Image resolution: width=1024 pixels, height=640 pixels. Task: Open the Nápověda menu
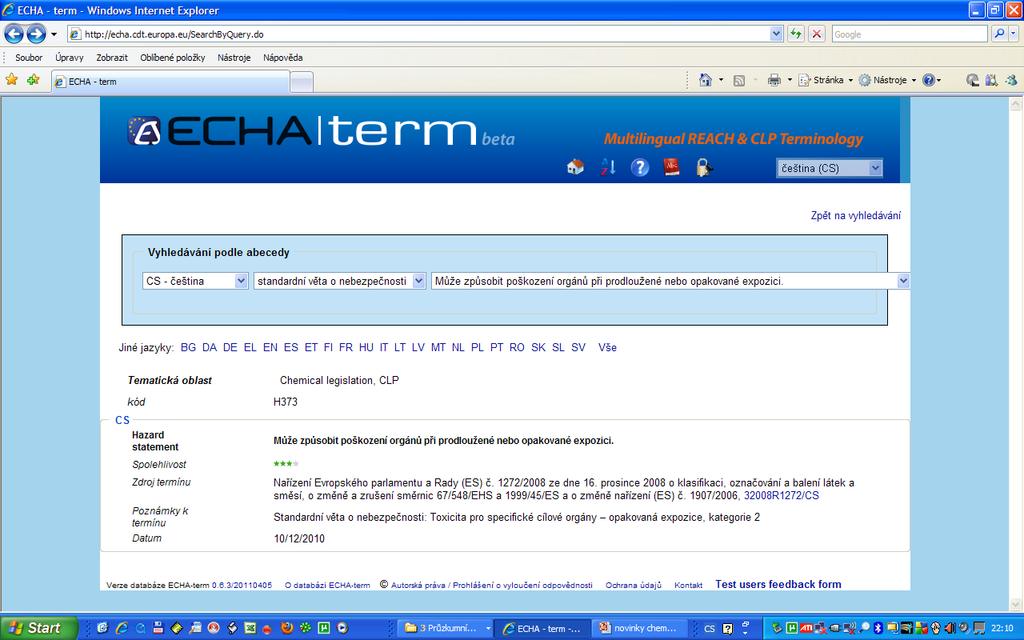(283, 57)
